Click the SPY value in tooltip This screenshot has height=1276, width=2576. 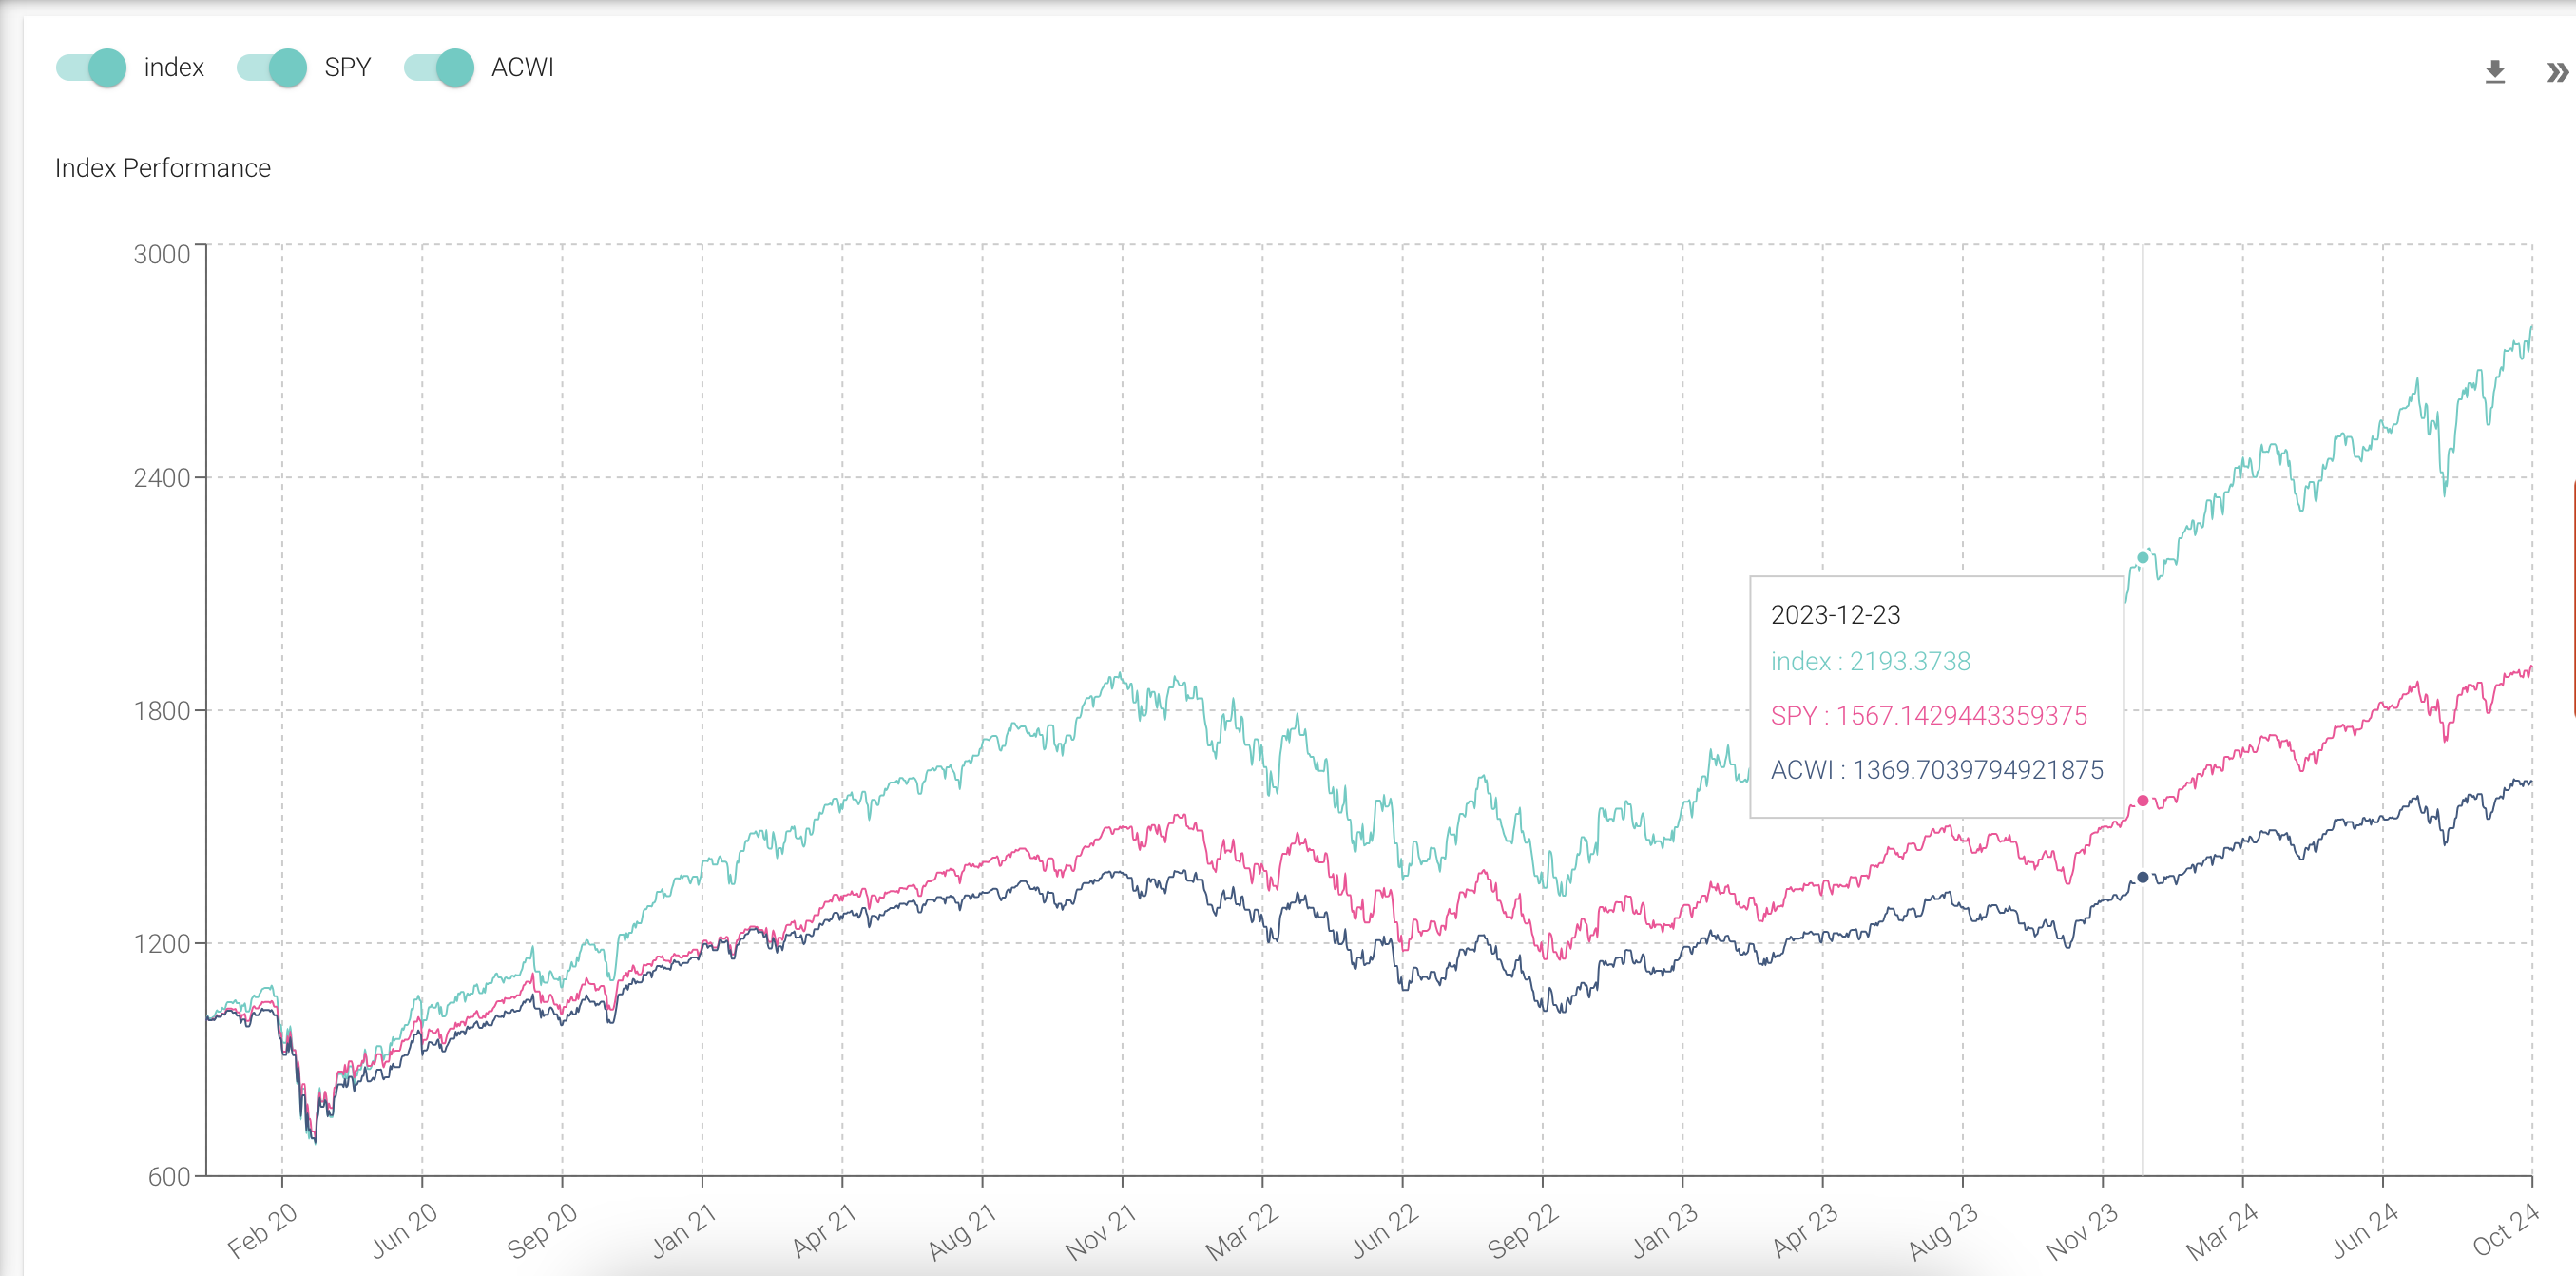coord(1928,716)
